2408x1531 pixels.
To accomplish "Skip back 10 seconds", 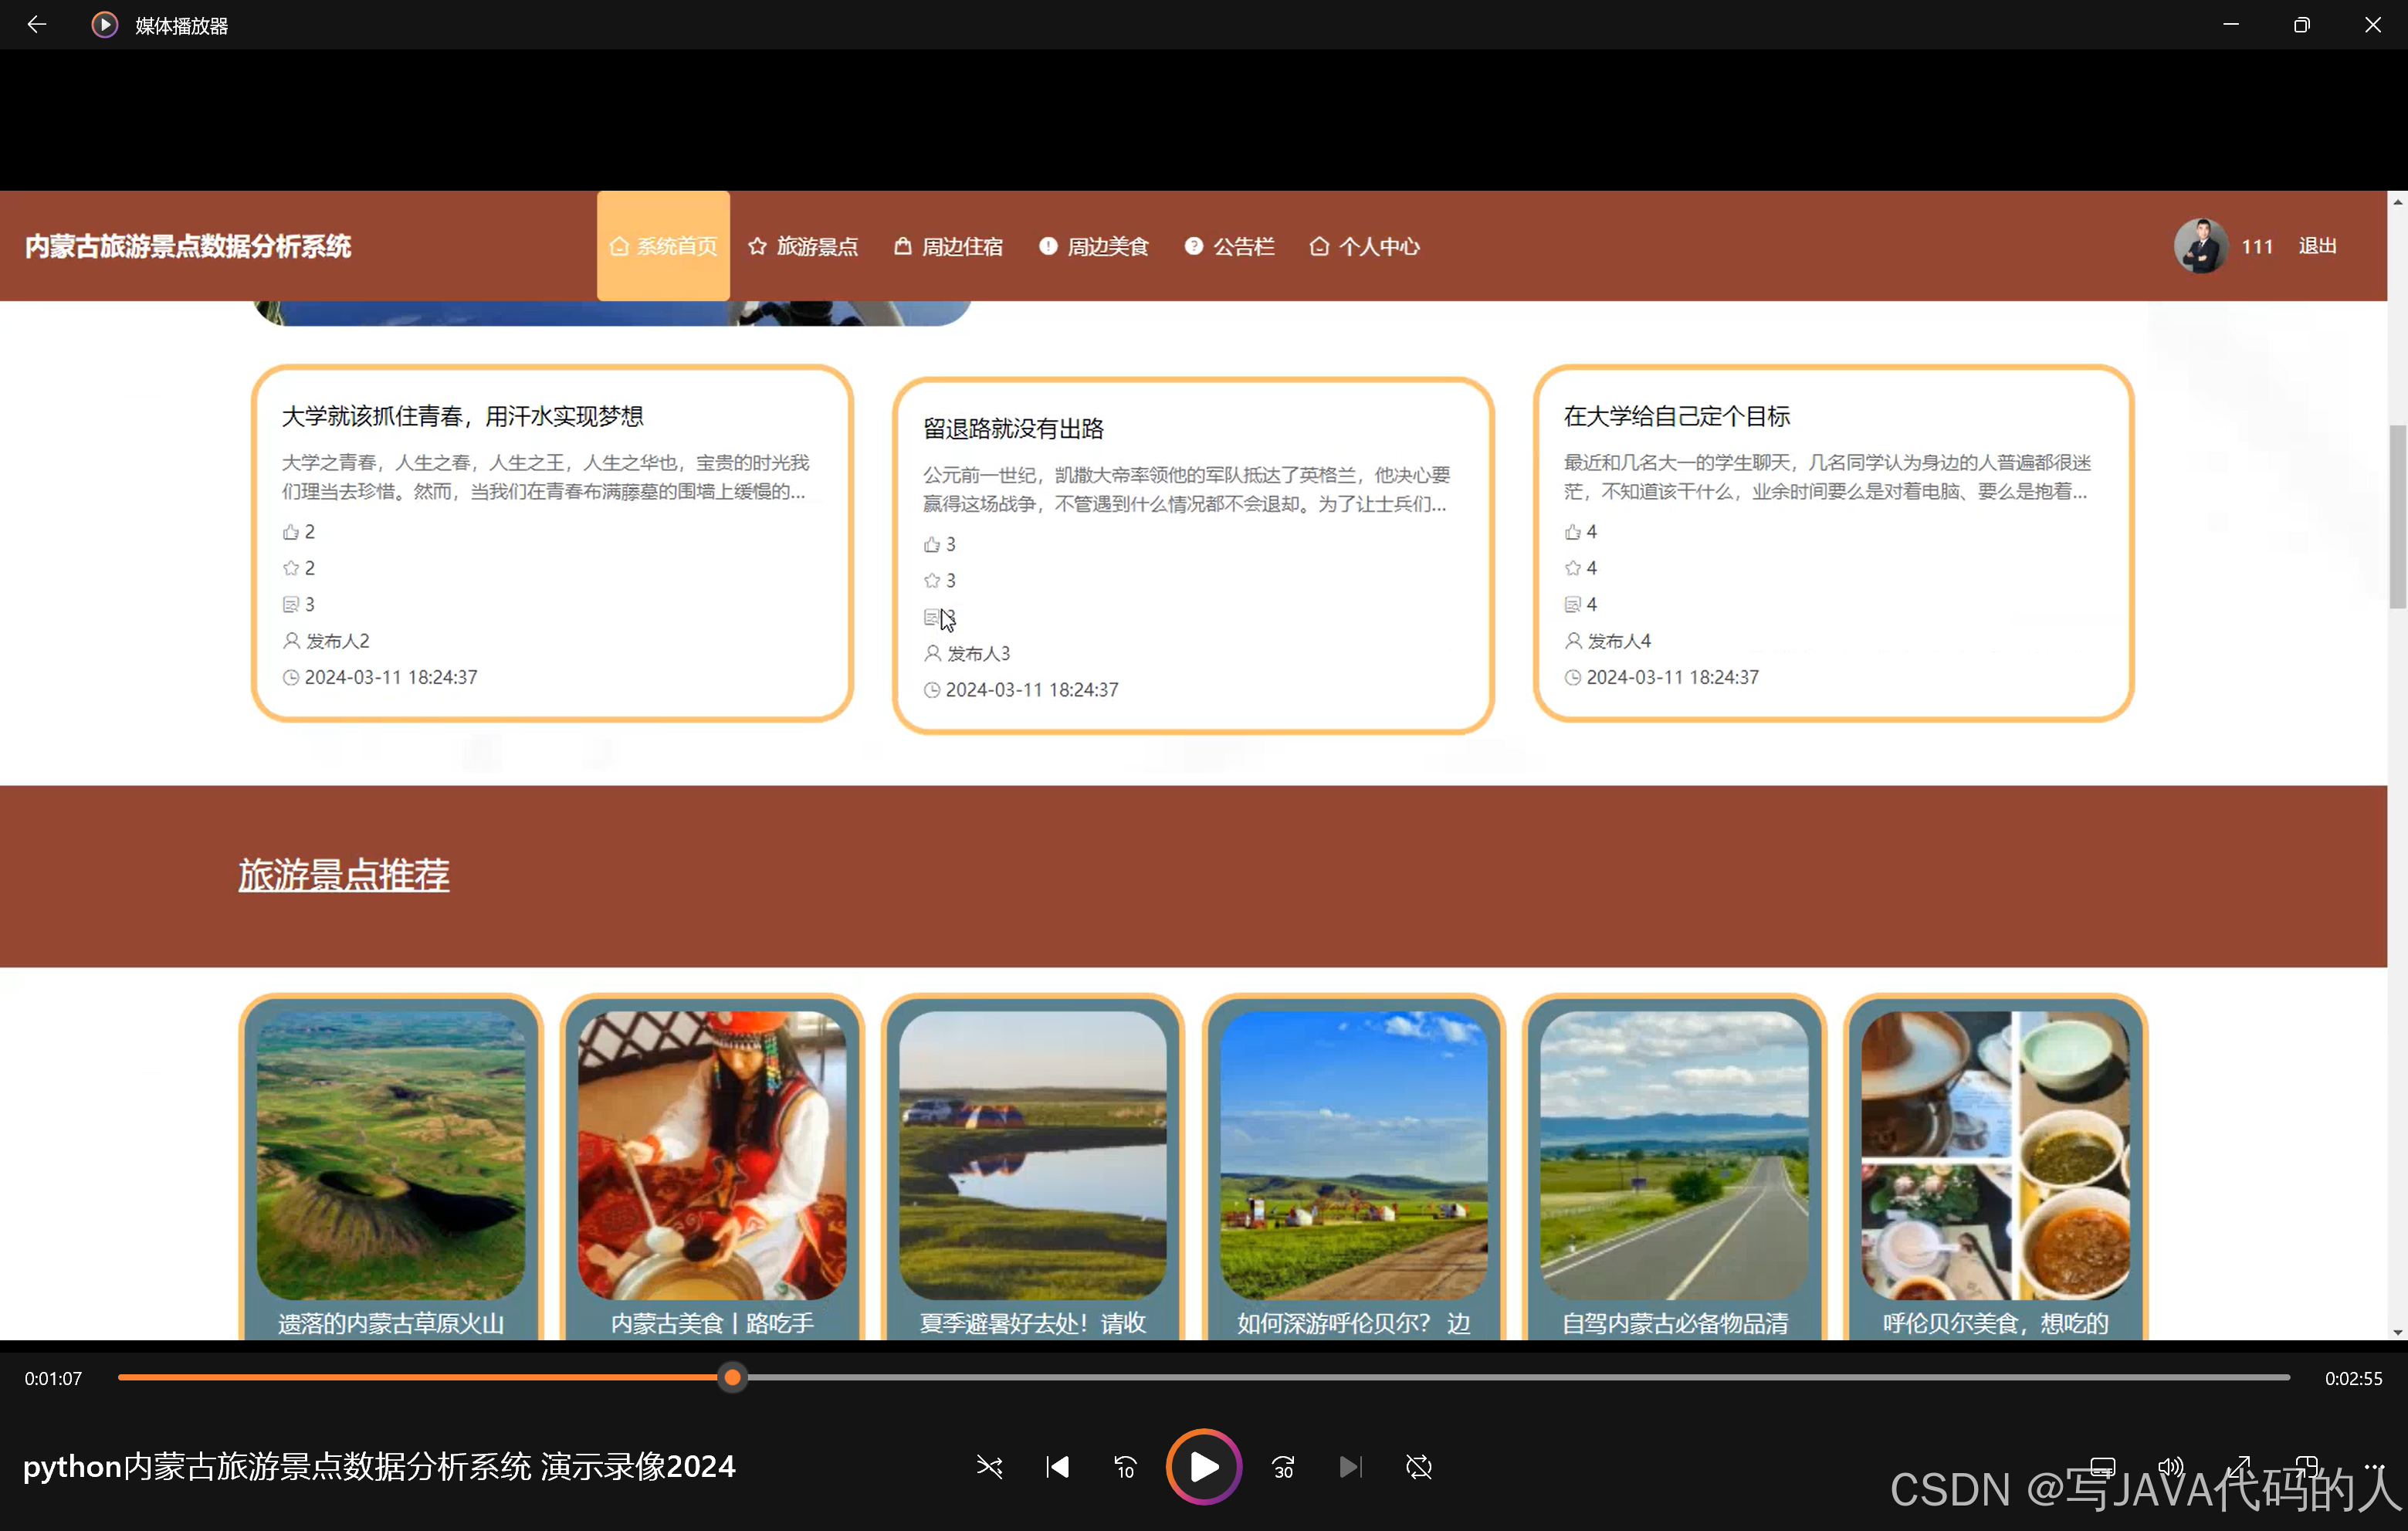I will coord(1125,1467).
